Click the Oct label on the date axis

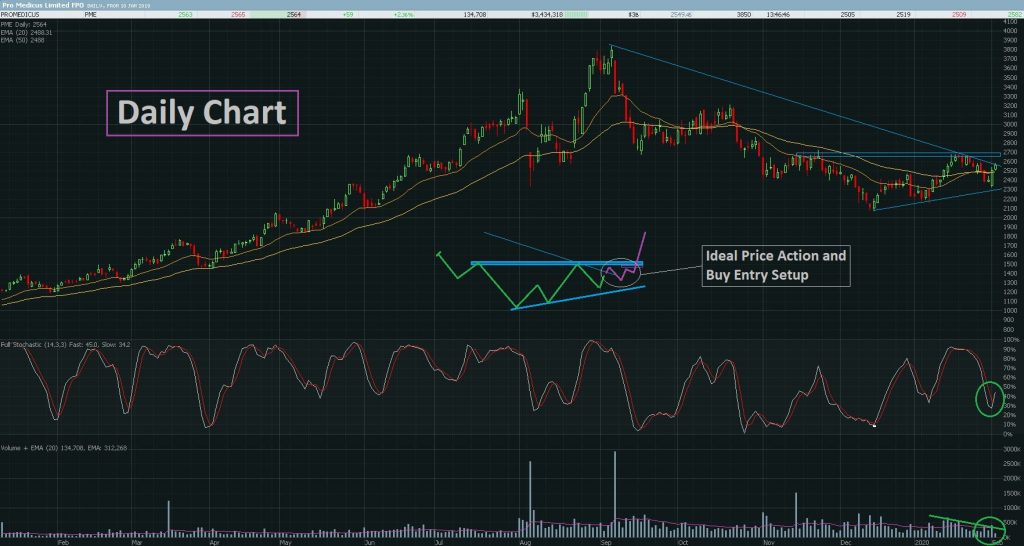(684, 542)
